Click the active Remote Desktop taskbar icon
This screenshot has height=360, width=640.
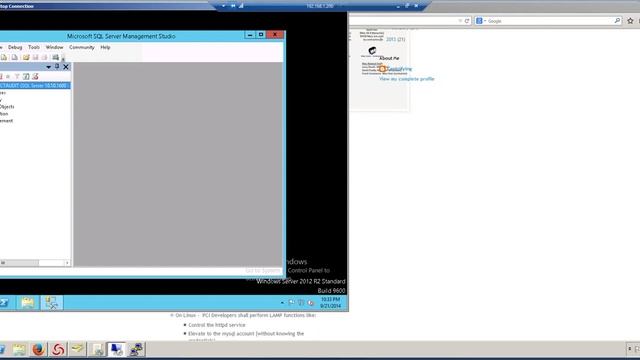116,349
